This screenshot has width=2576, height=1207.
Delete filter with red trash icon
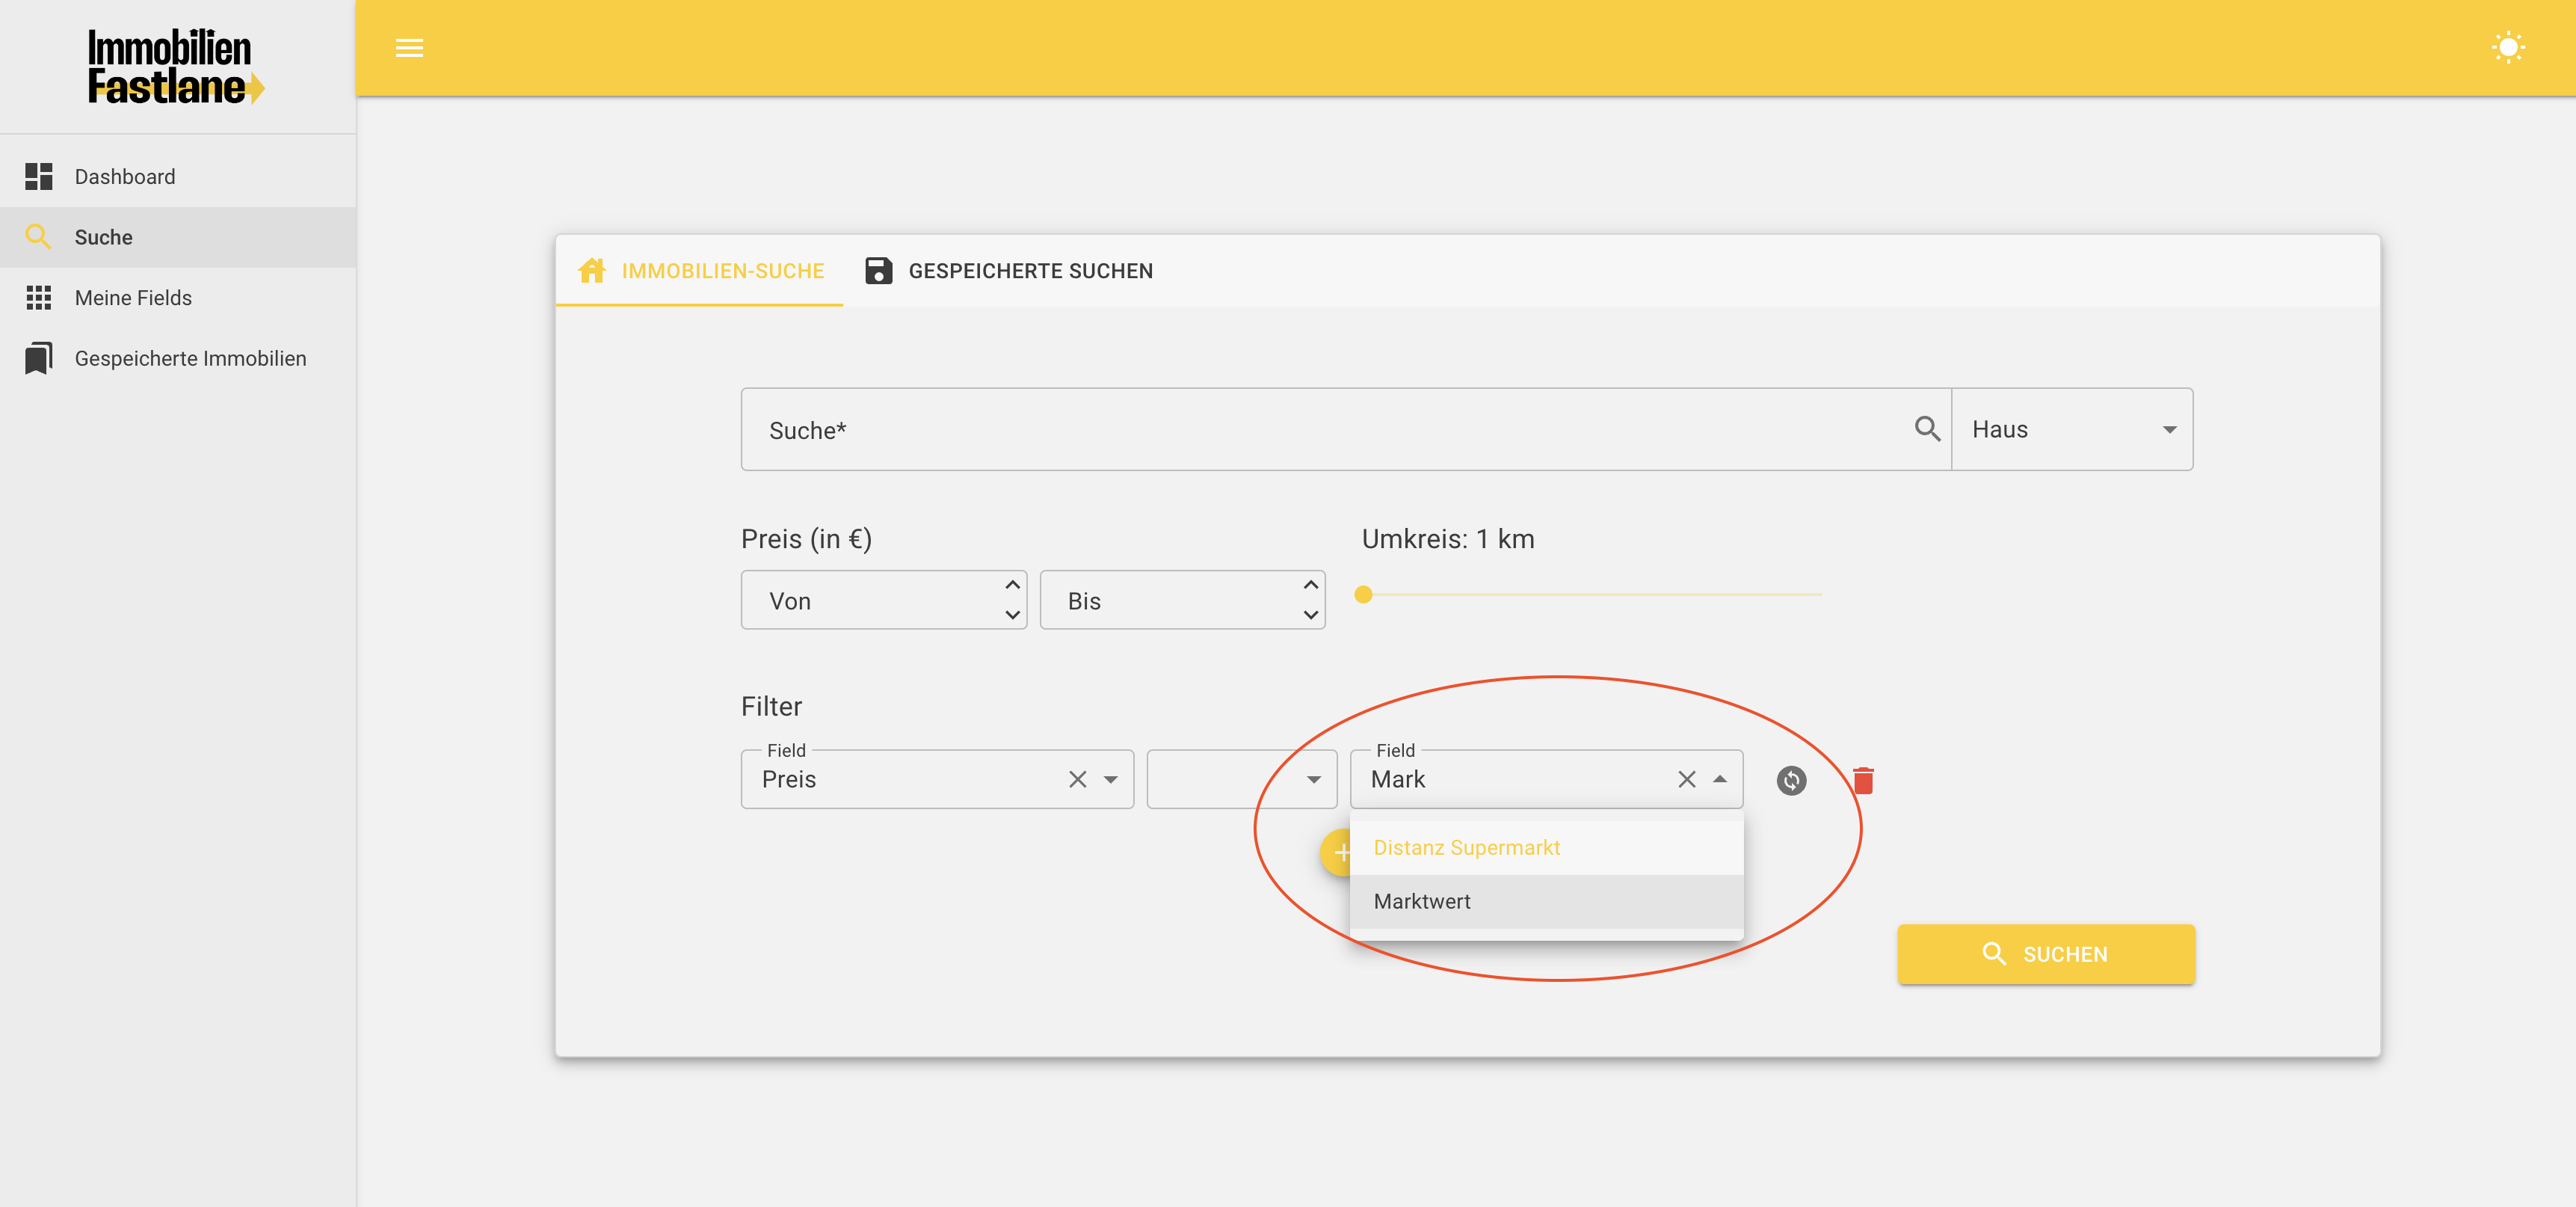(1862, 780)
